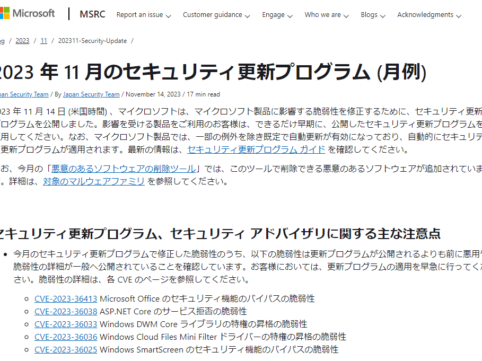Click the November 14, 2023 date text
The height and width of the screenshot is (361, 482).
coord(153,94)
